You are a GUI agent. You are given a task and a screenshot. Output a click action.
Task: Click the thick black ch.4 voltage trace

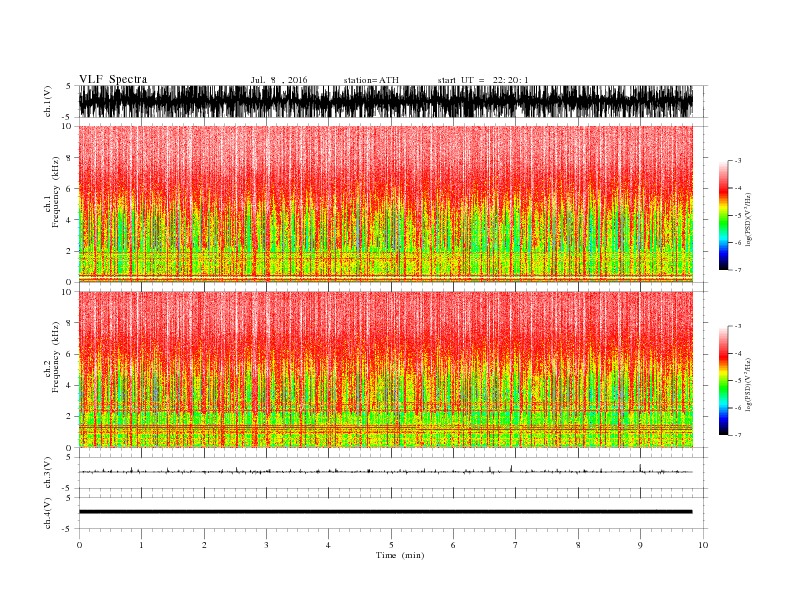pyautogui.click(x=386, y=512)
